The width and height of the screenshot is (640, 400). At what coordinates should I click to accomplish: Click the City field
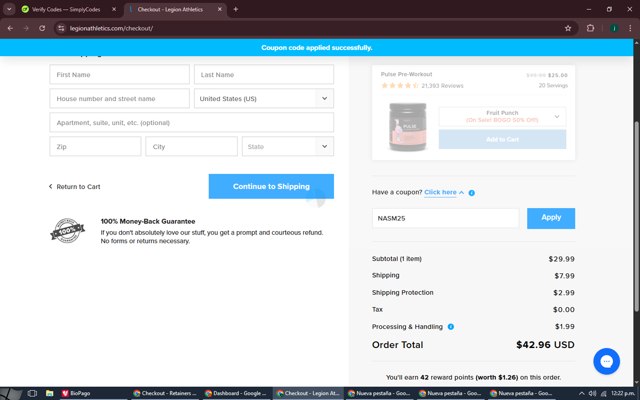pyautogui.click(x=191, y=147)
